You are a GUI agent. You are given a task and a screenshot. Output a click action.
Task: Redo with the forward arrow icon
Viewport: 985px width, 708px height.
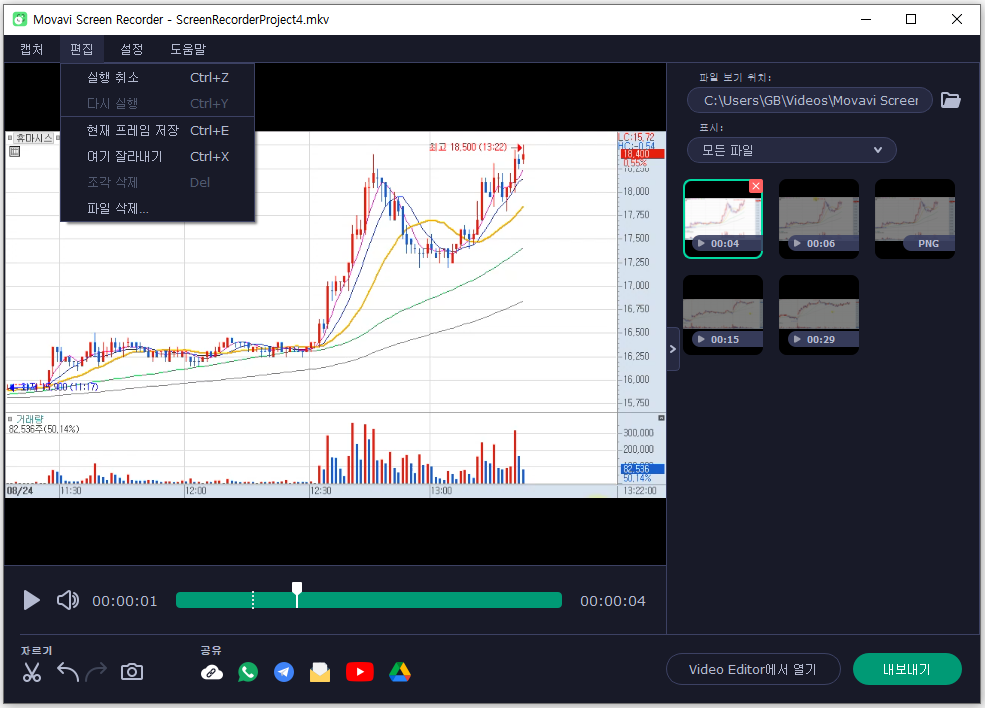click(96, 672)
